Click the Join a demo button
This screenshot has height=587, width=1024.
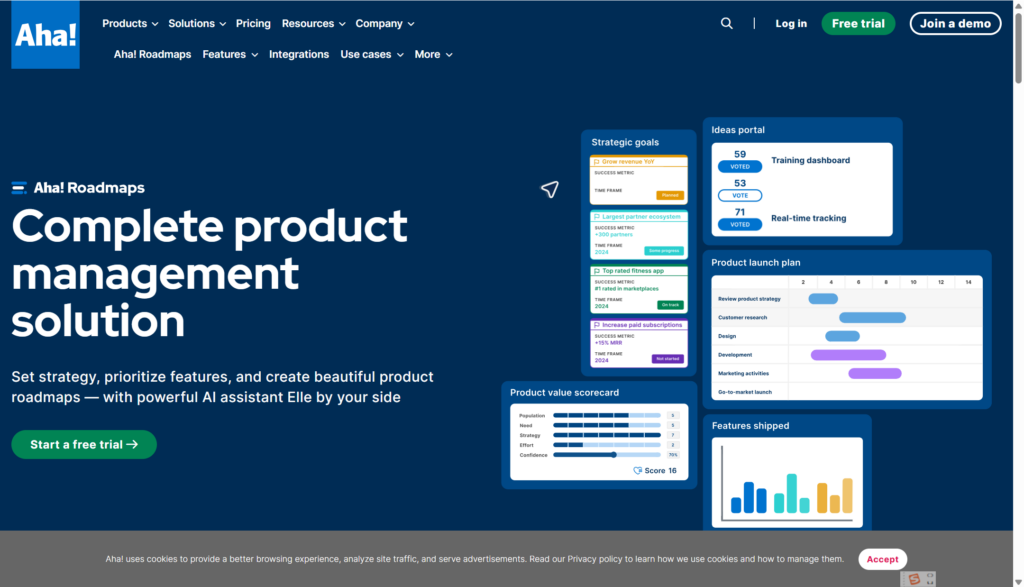click(x=955, y=24)
